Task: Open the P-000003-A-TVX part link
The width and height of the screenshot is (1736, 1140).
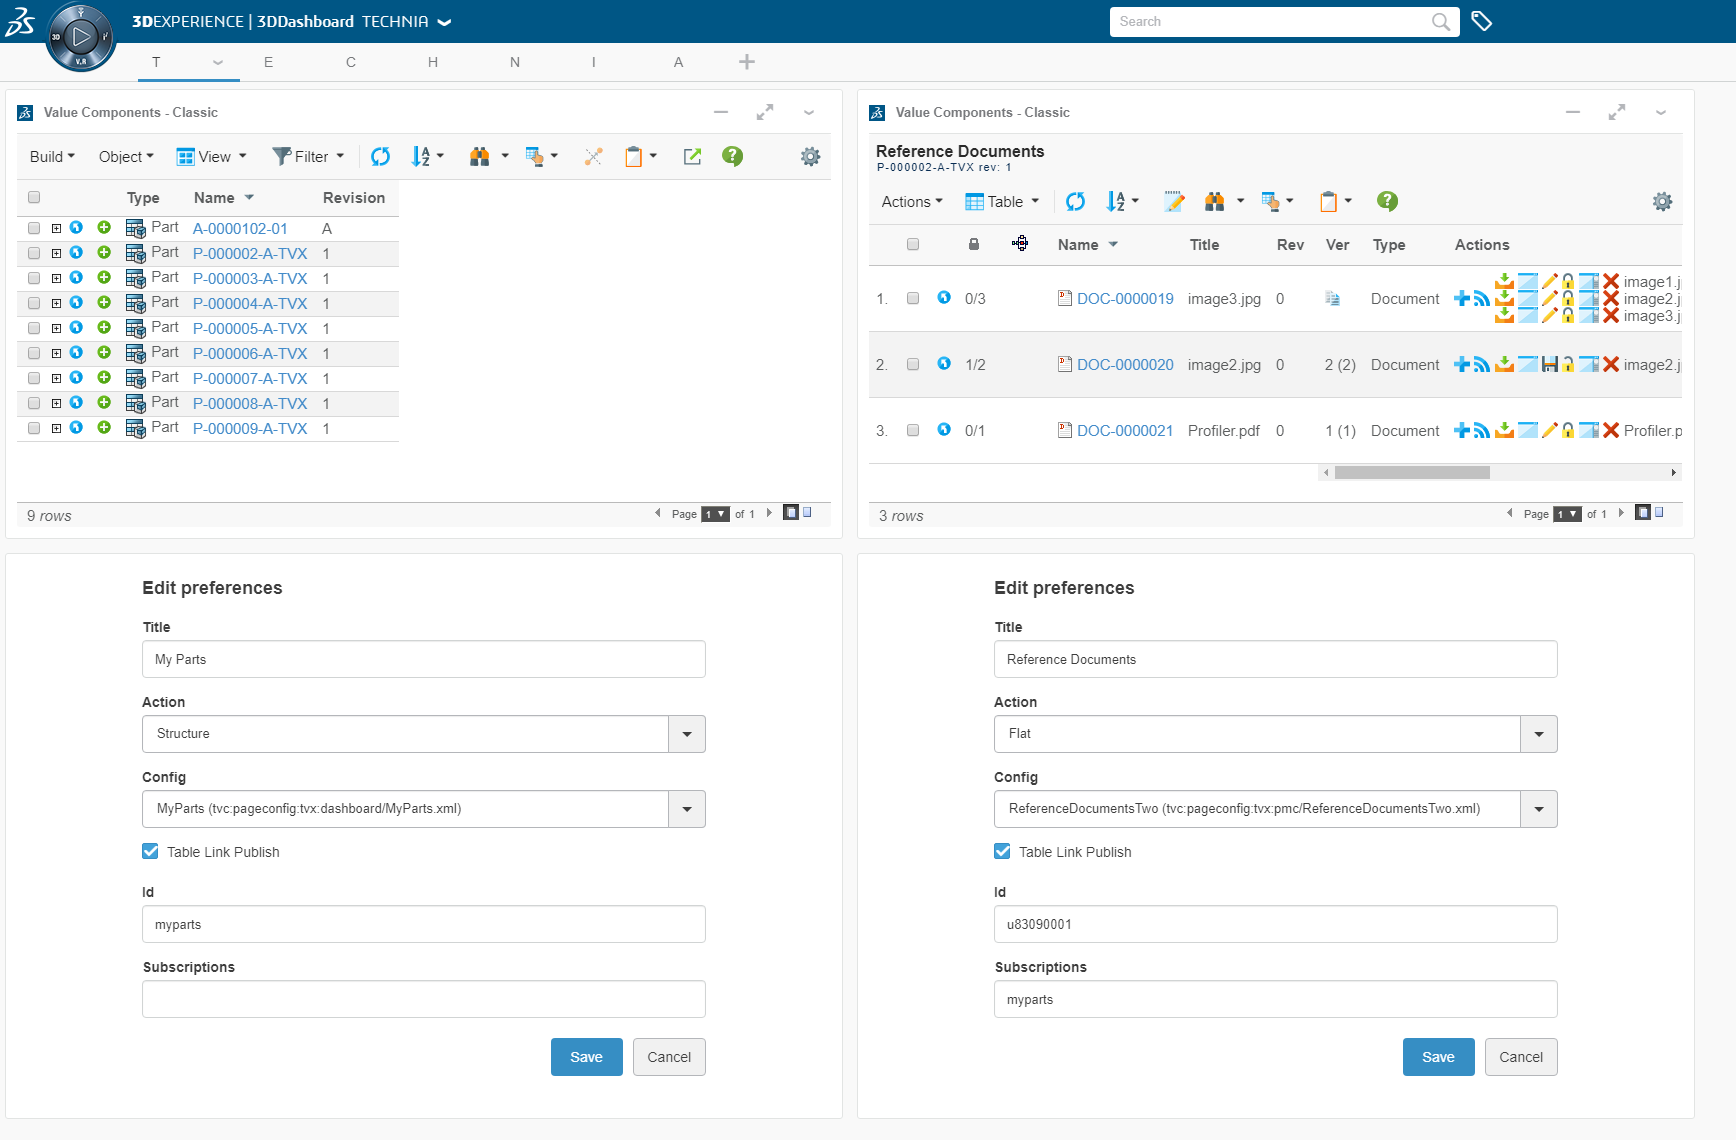Action: (250, 279)
